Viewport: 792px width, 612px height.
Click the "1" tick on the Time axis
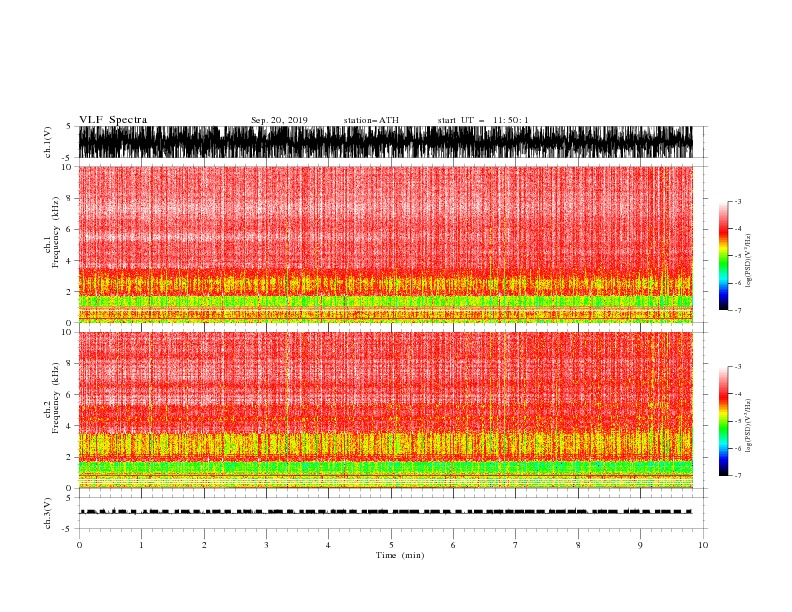(x=141, y=545)
